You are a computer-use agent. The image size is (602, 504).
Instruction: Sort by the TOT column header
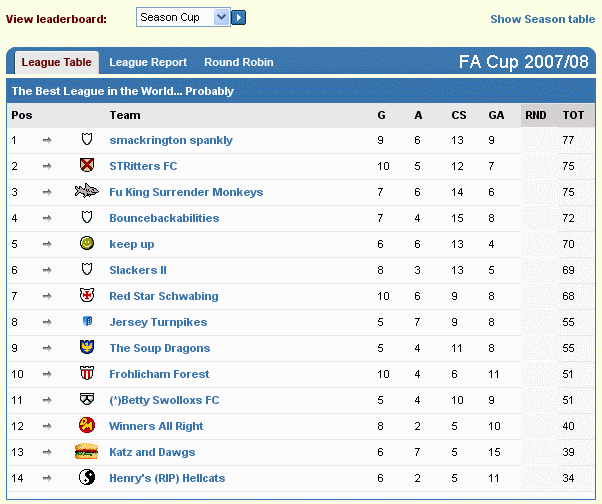click(573, 115)
